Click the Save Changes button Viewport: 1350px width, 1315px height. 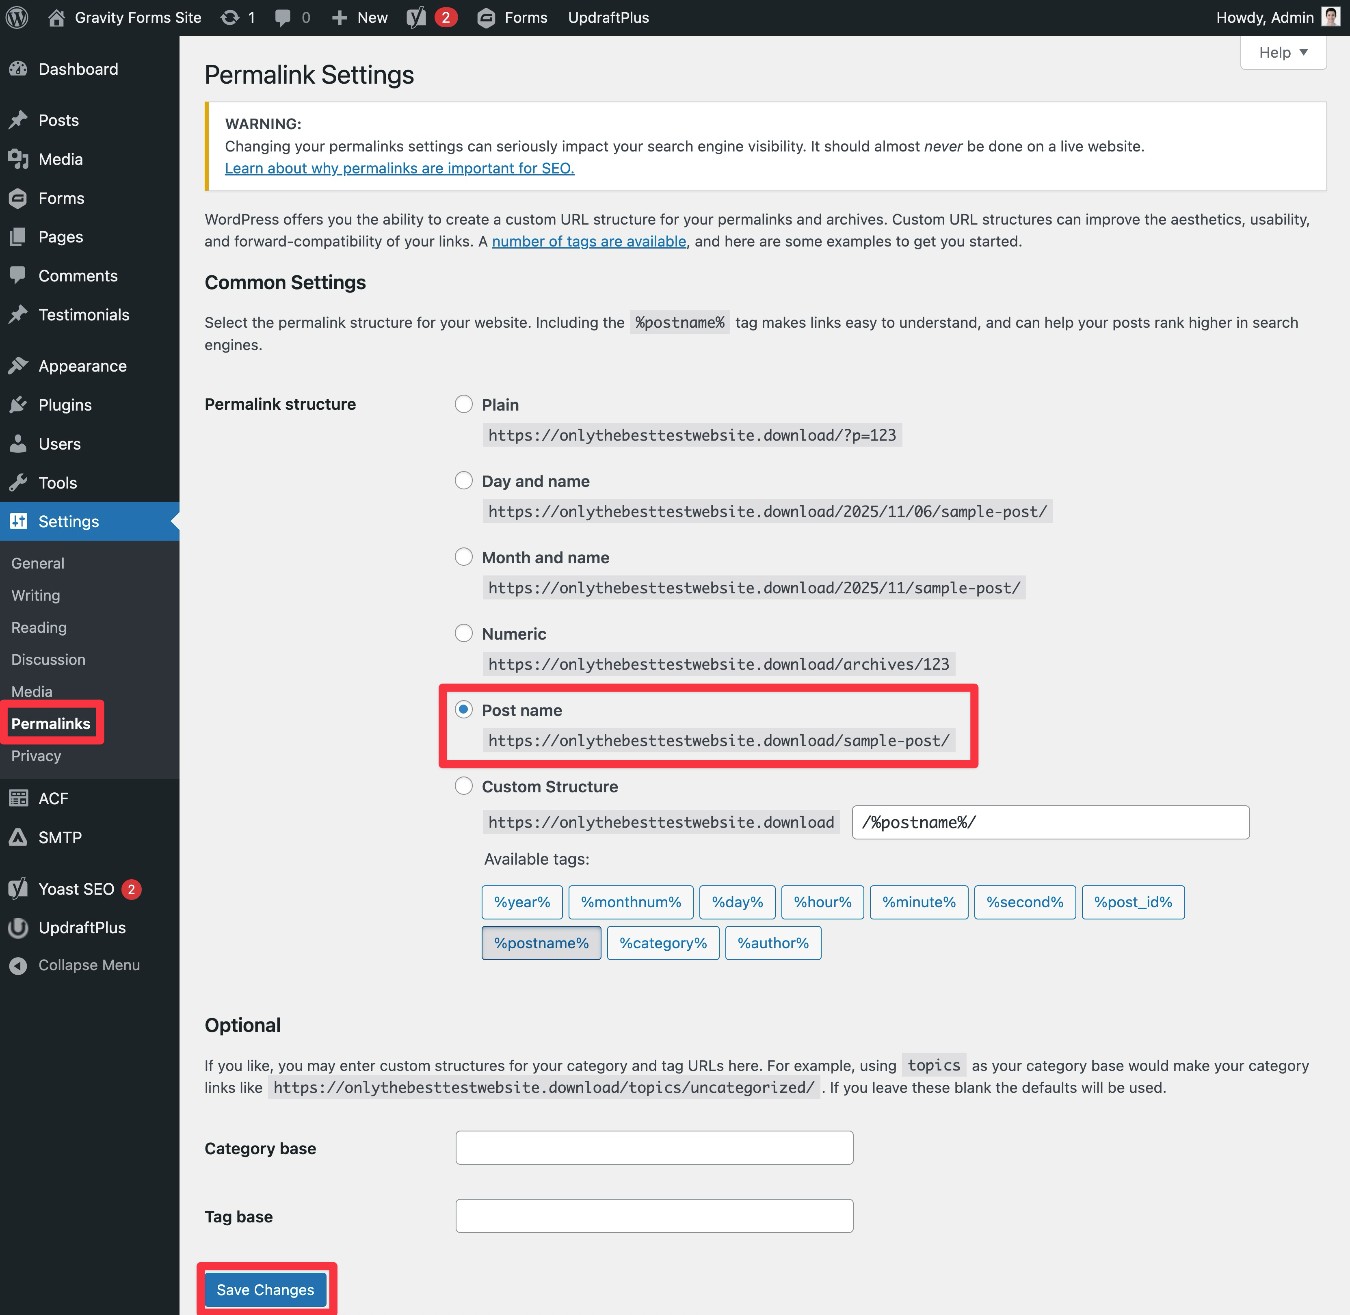(265, 1290)
